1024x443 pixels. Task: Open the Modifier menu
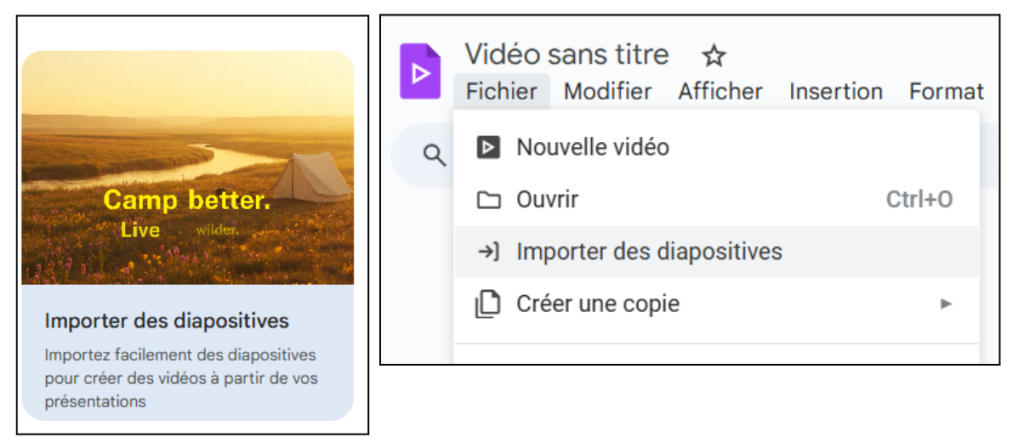(x=607, y=91)
